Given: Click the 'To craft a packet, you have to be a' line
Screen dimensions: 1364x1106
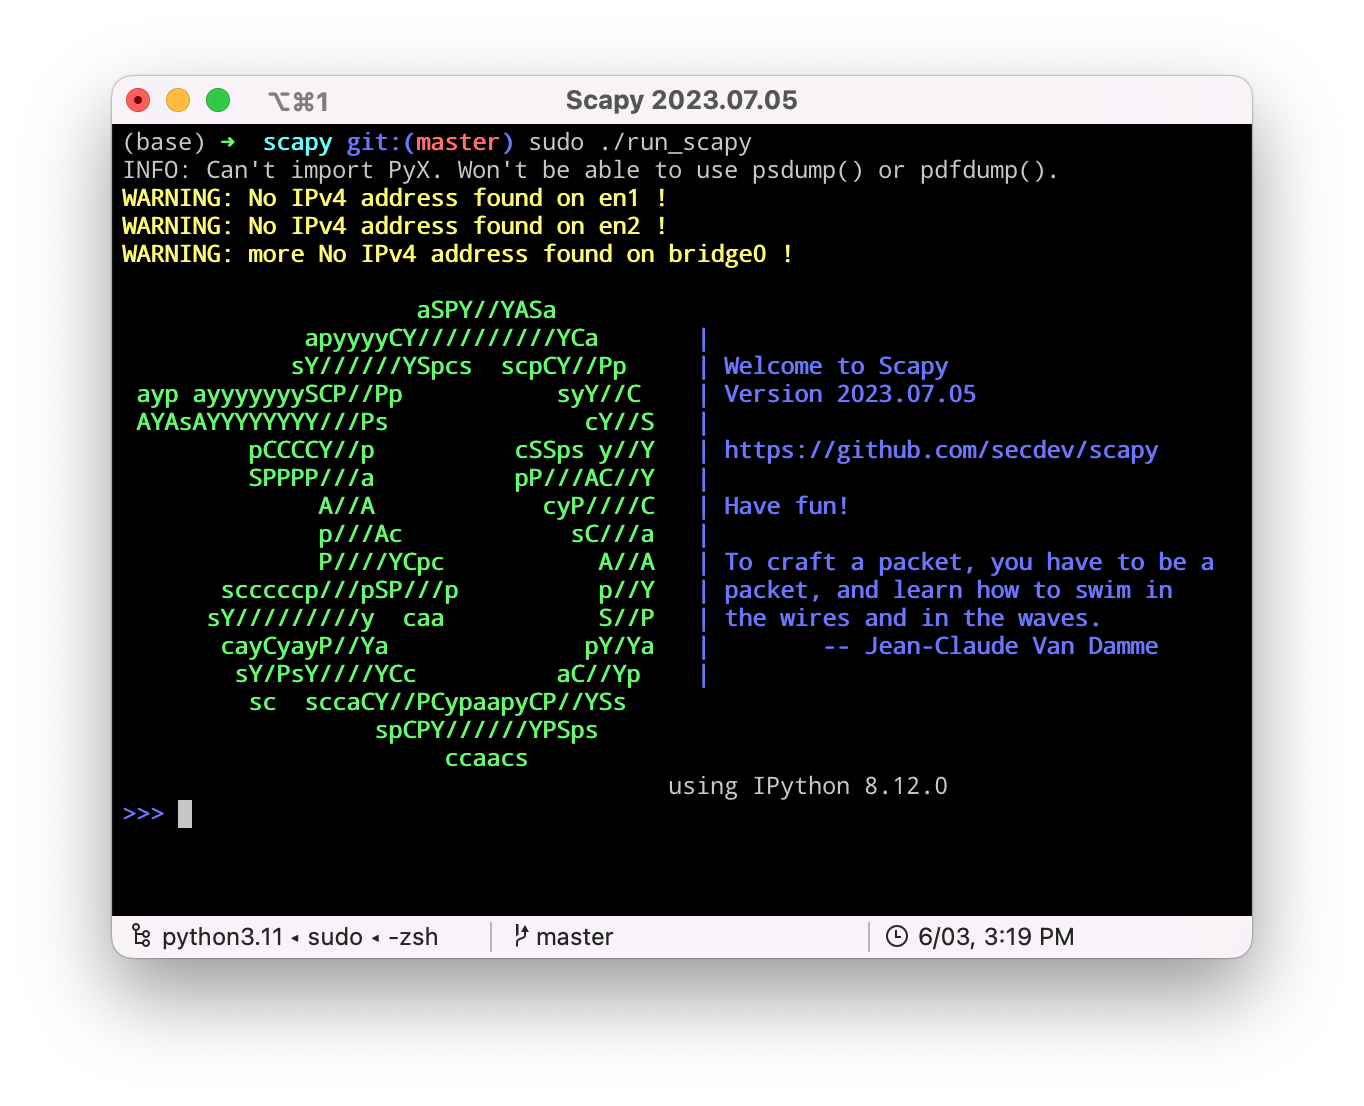Looking at the screenshot, I should coord(969,562).
